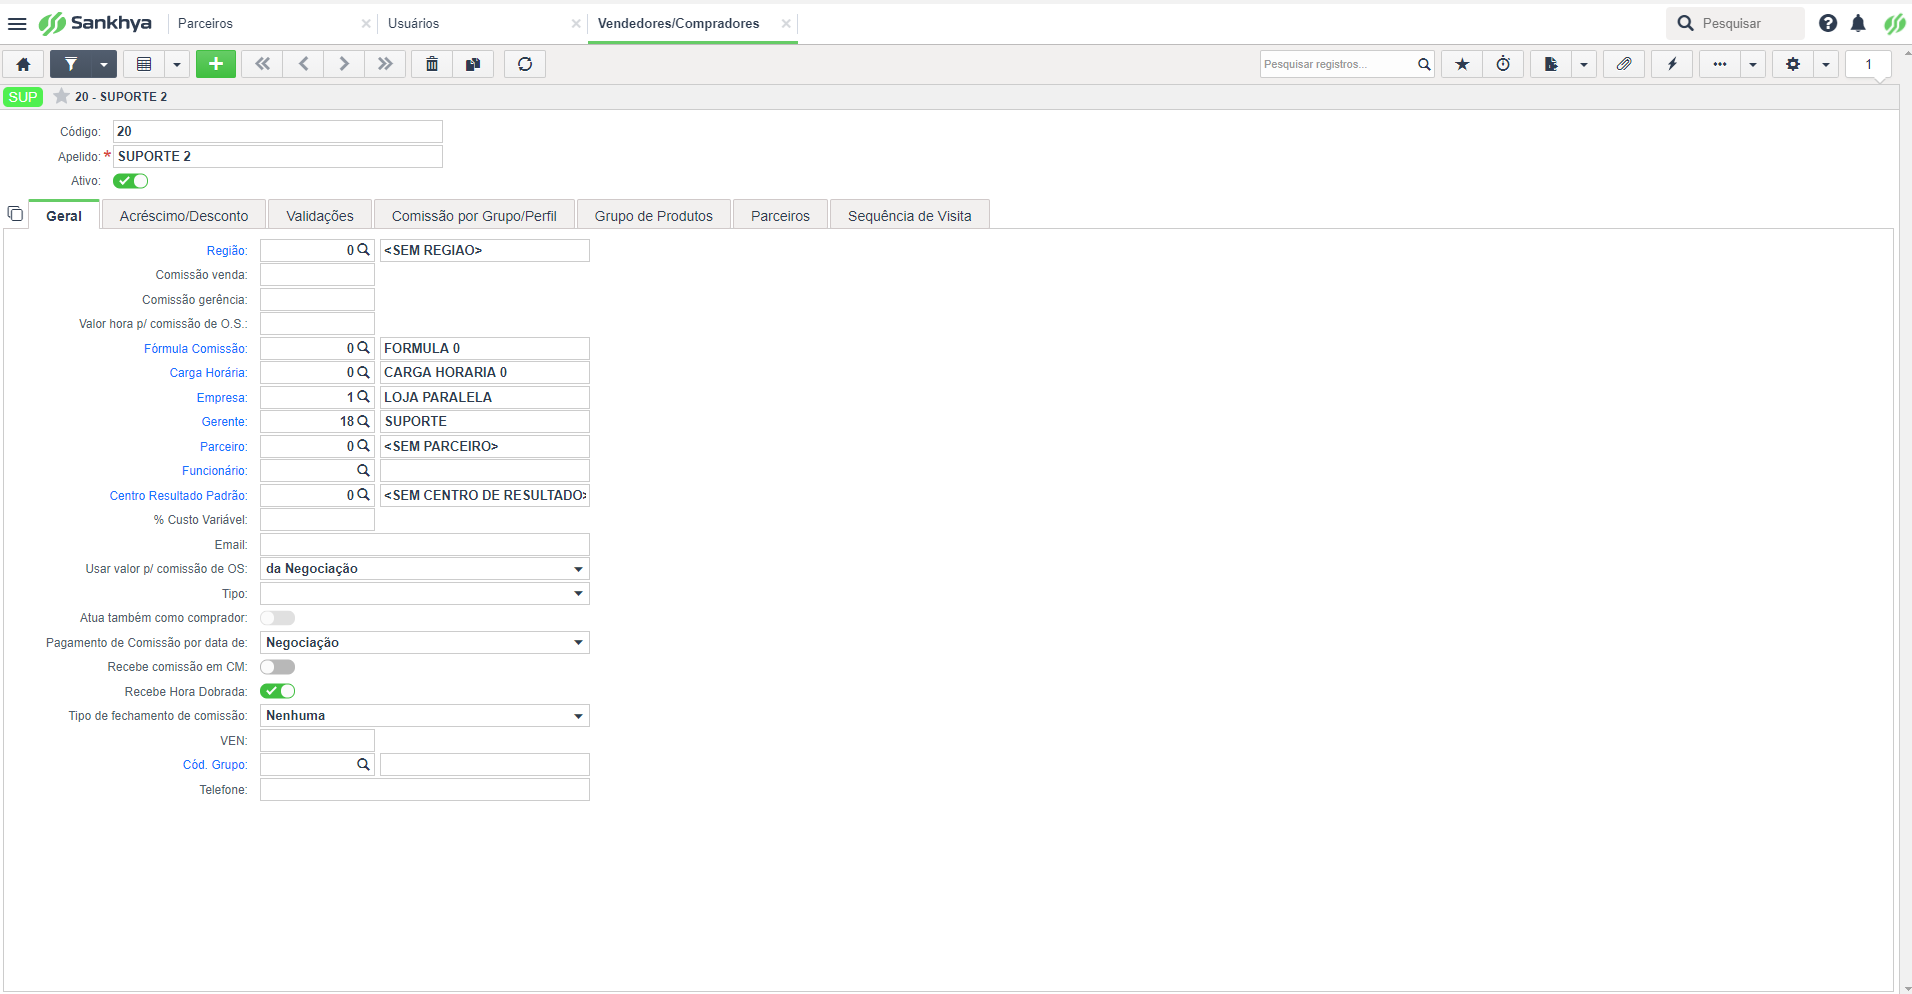Focus the Pesquisar registros search field
1912x994 pixels.
pyautogui.click(x=1338, y=64)
